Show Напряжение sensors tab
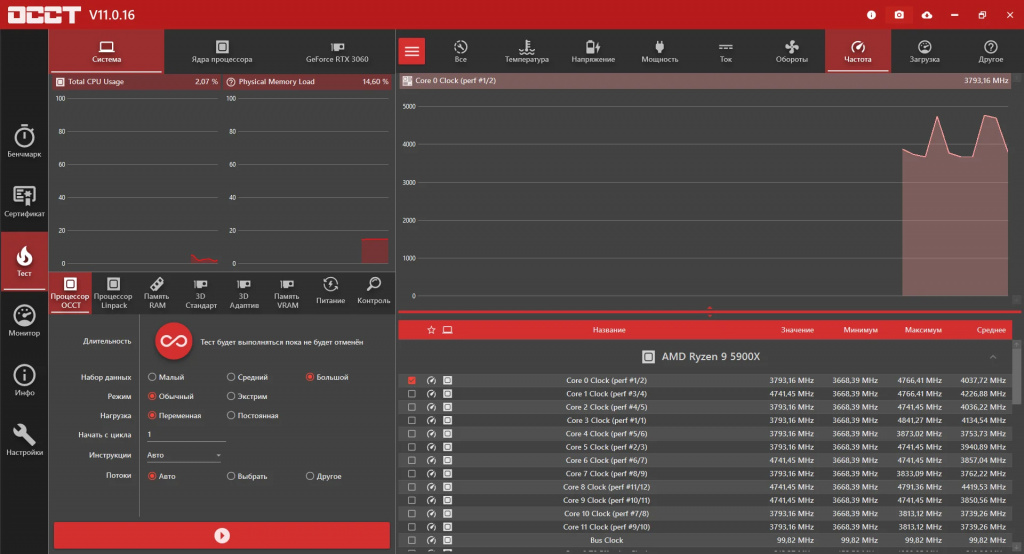The height and width of the screenshot is (554, 1024). click(x=593, y=51)
